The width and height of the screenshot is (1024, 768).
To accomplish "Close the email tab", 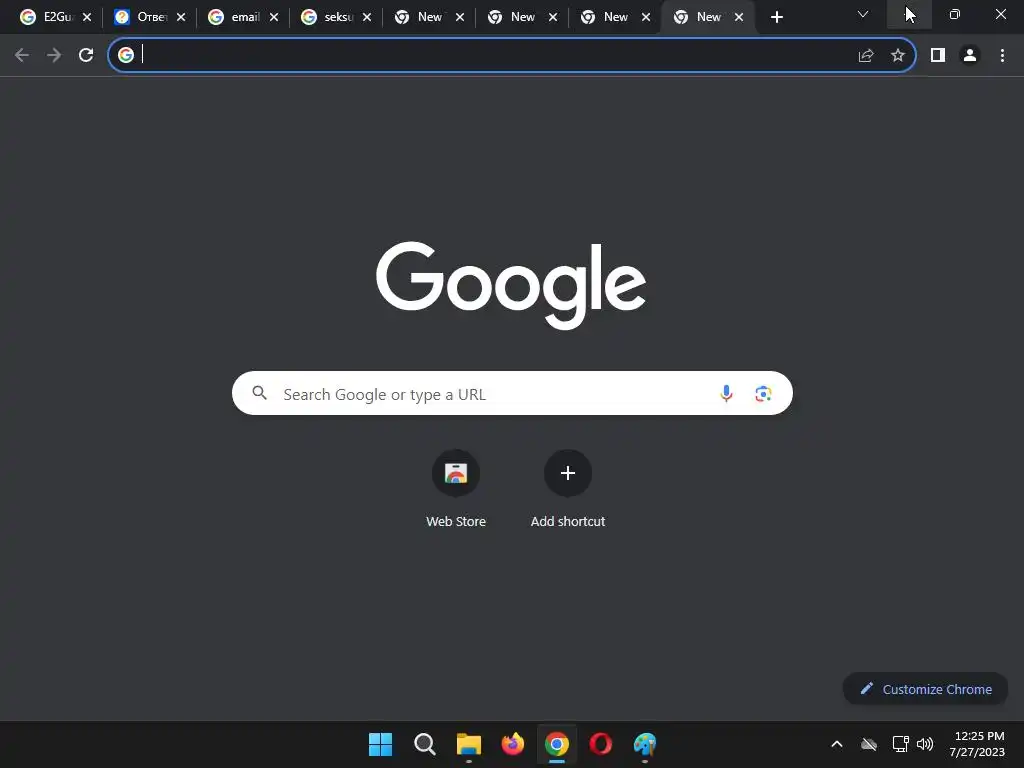I will click(x=274, y=17).
